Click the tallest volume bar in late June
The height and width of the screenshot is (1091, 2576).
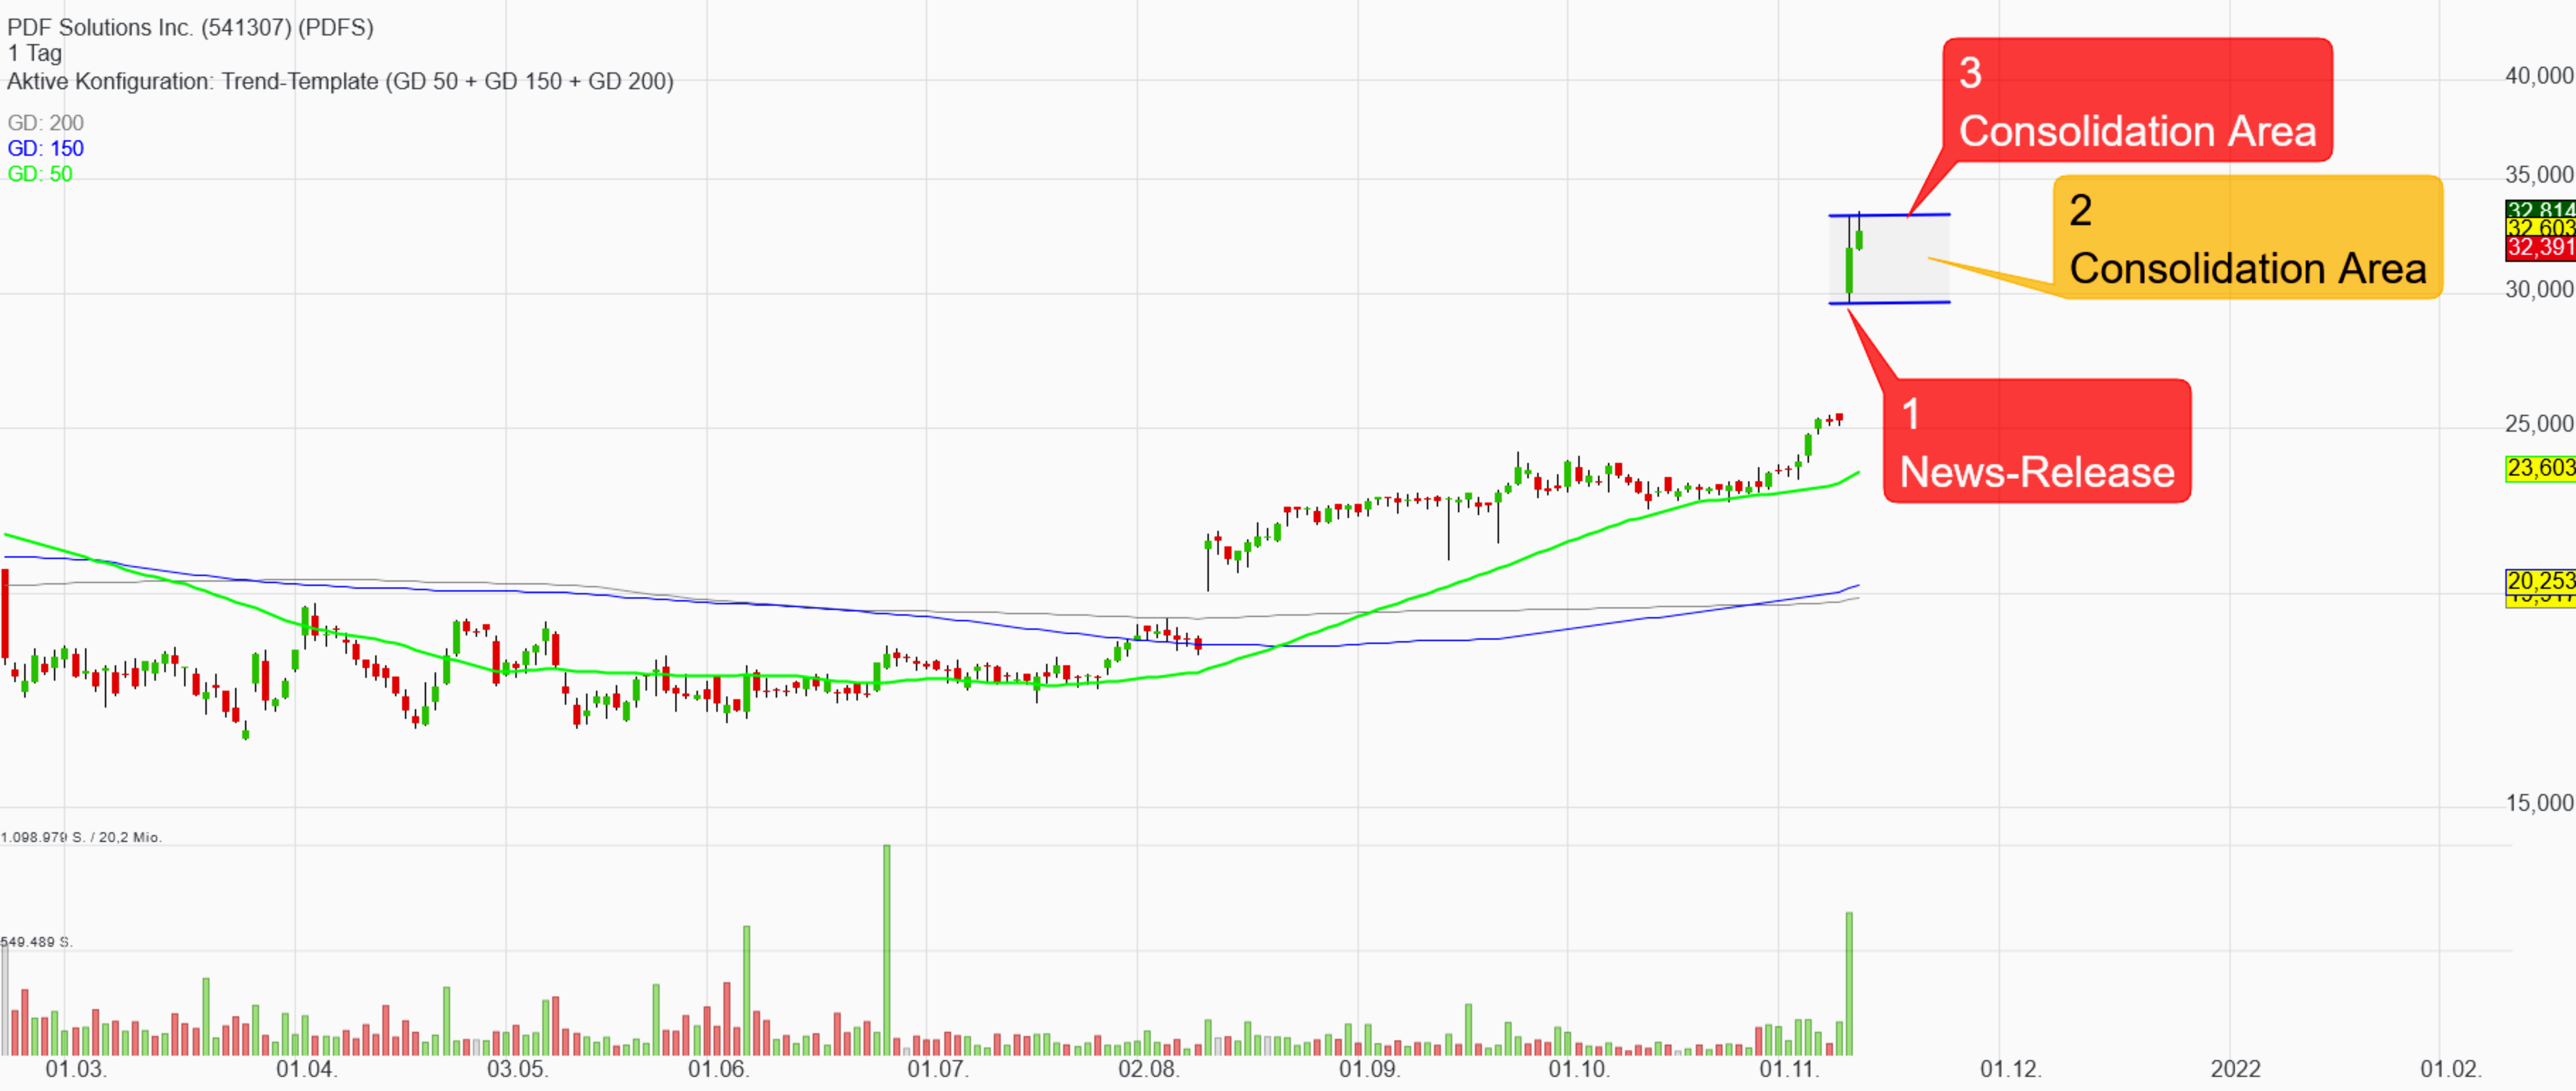point(886,950)
